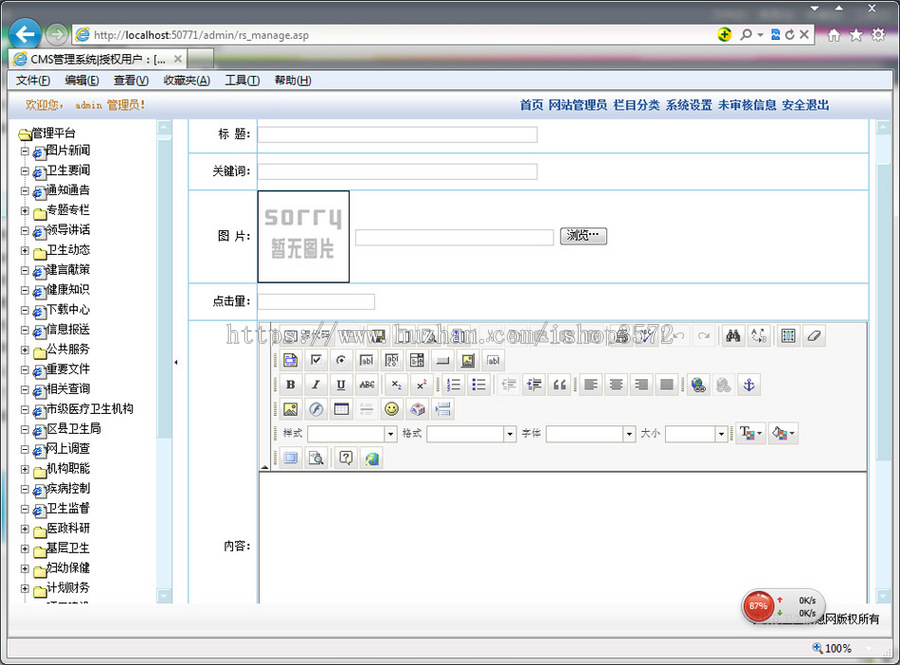
Task: Align text left
Action: (x=591, y=385)
